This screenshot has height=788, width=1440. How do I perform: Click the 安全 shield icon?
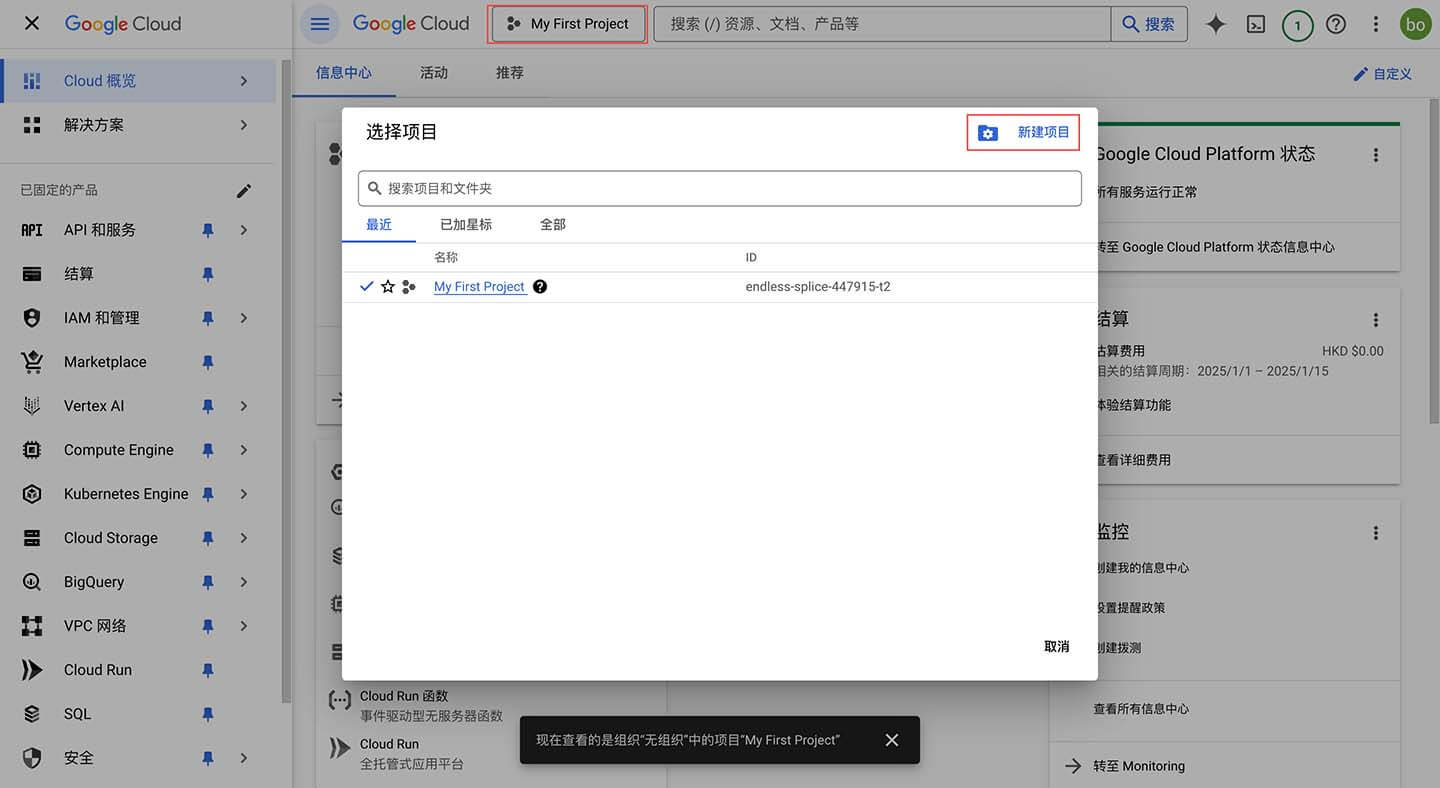pos(32,758)
